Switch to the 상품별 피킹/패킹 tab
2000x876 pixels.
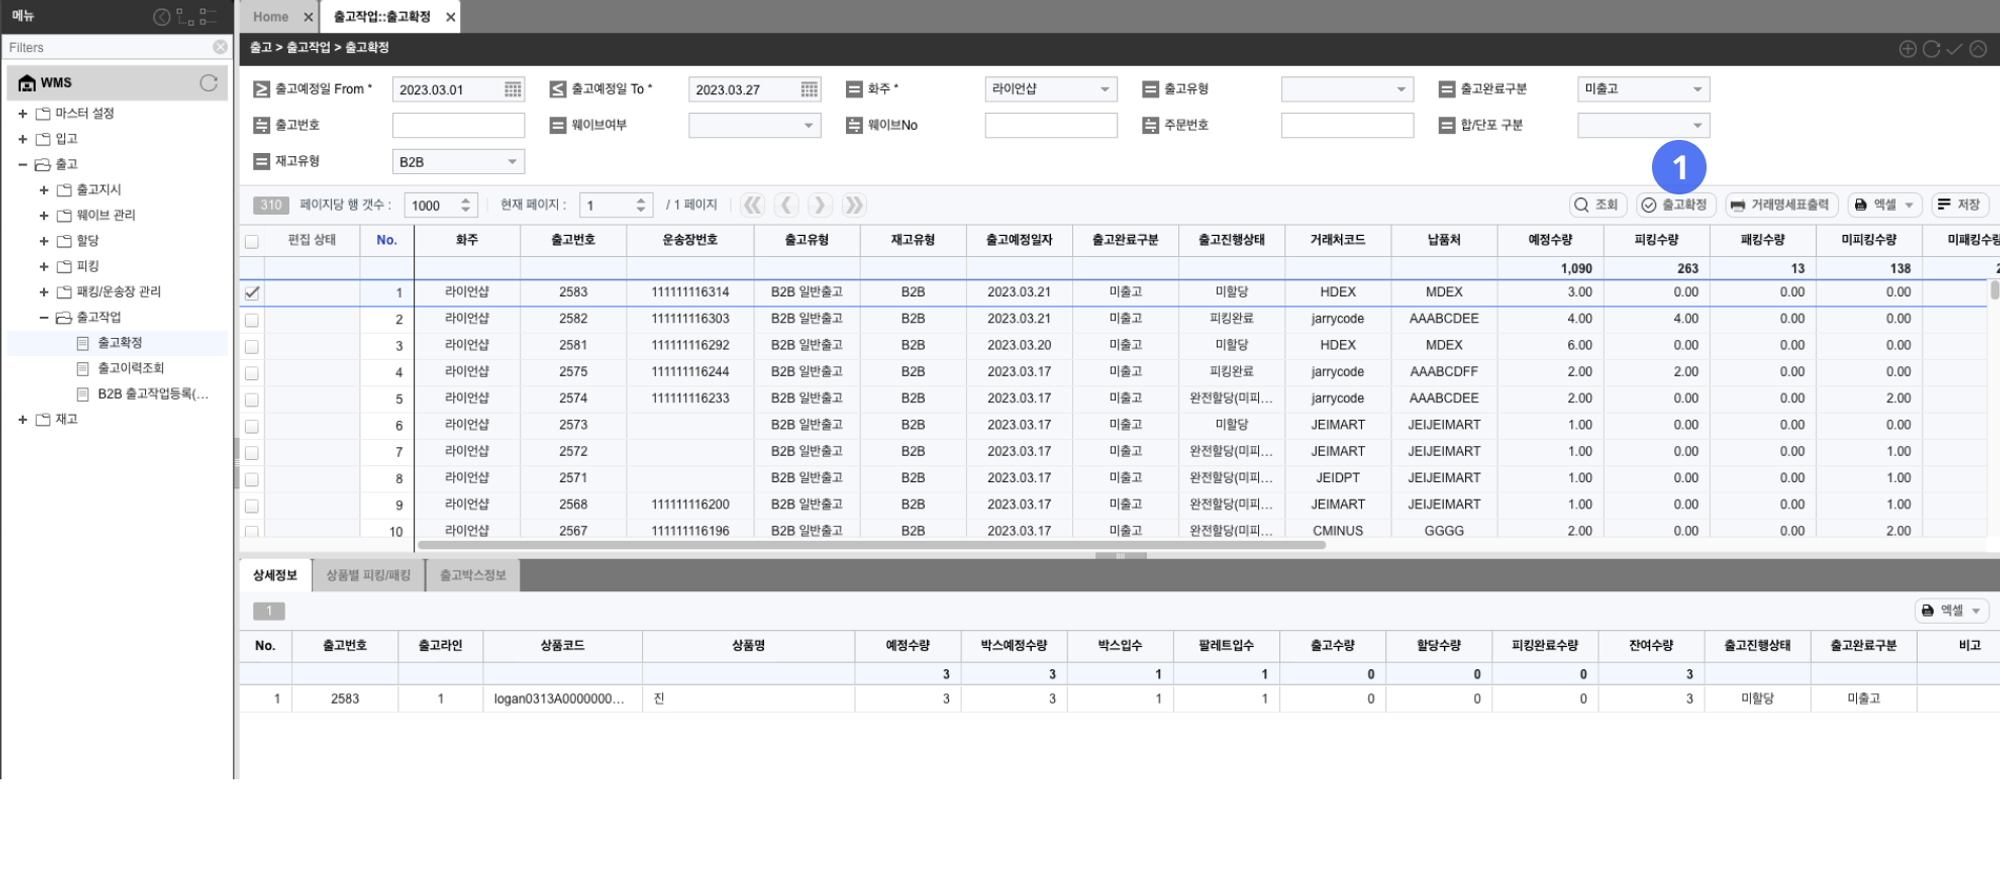click(368, 575)
